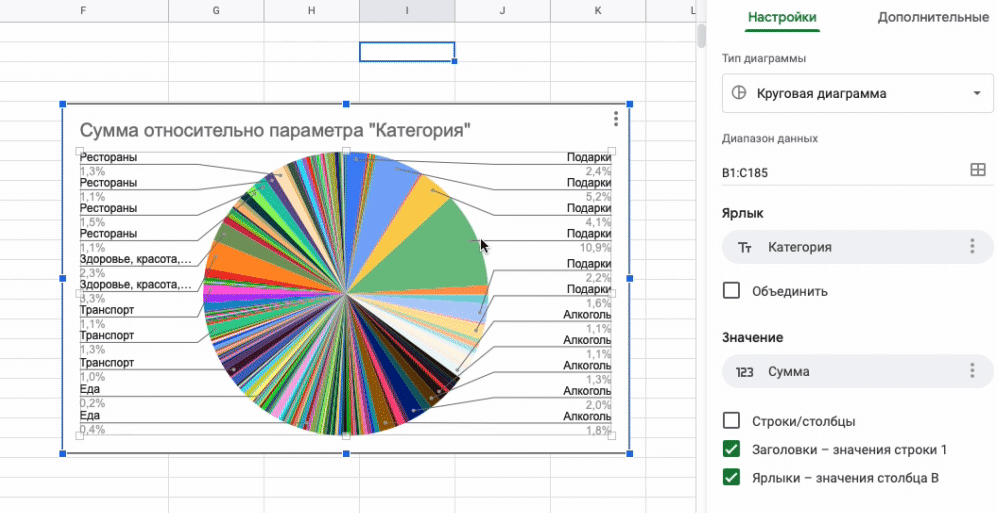Select column I header
997x513 pixels.
pos(407,11)
